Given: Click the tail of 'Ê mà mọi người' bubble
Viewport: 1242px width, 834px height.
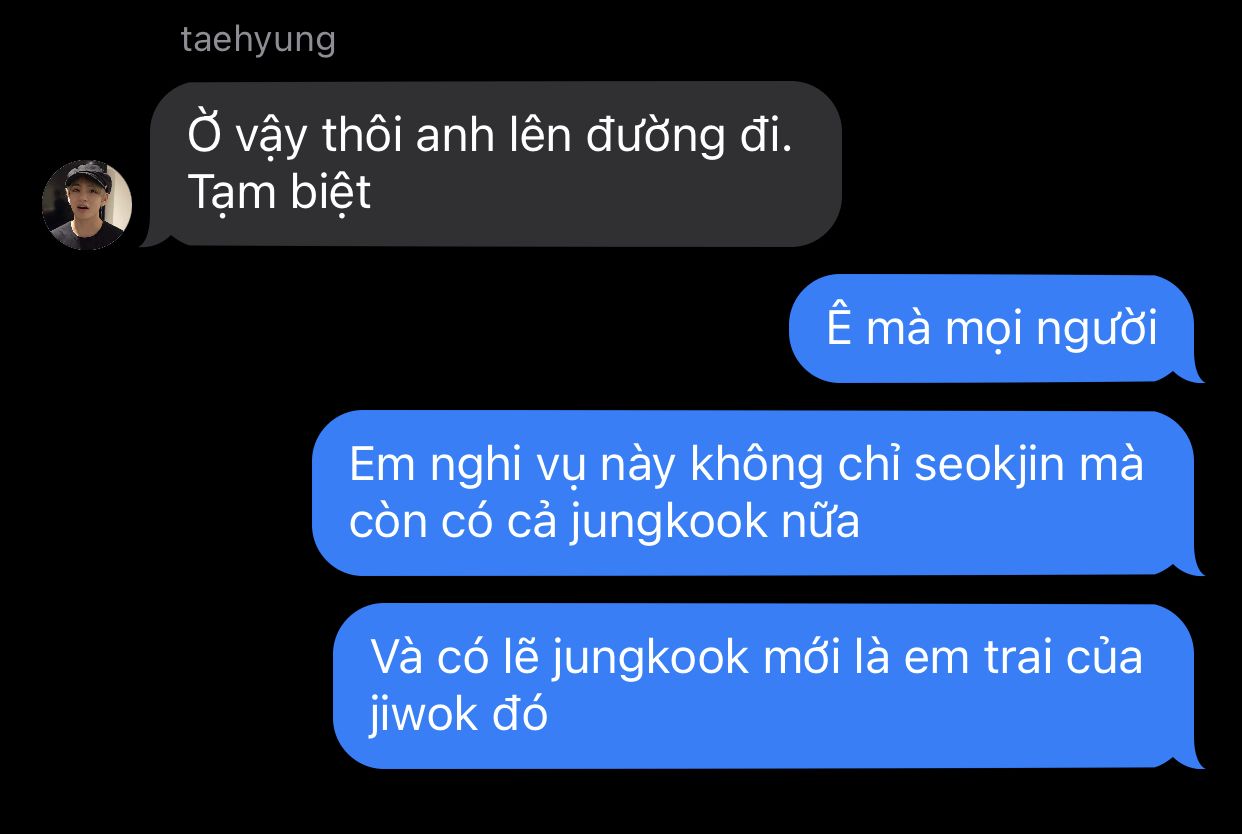Looking at the screenshot, I should click(x=1192, y=374).
